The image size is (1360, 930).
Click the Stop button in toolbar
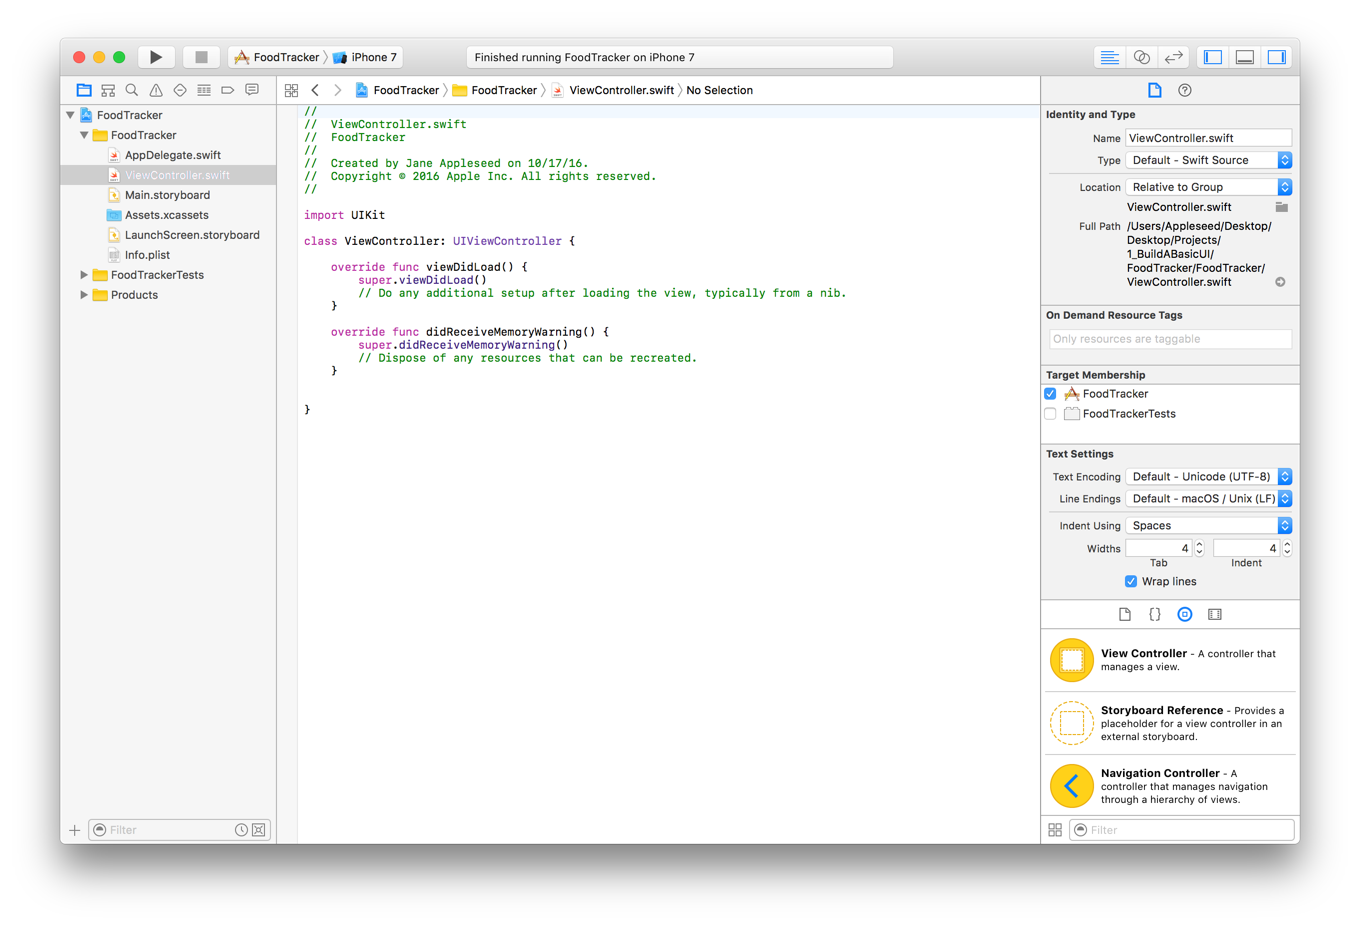coord(201,57)
